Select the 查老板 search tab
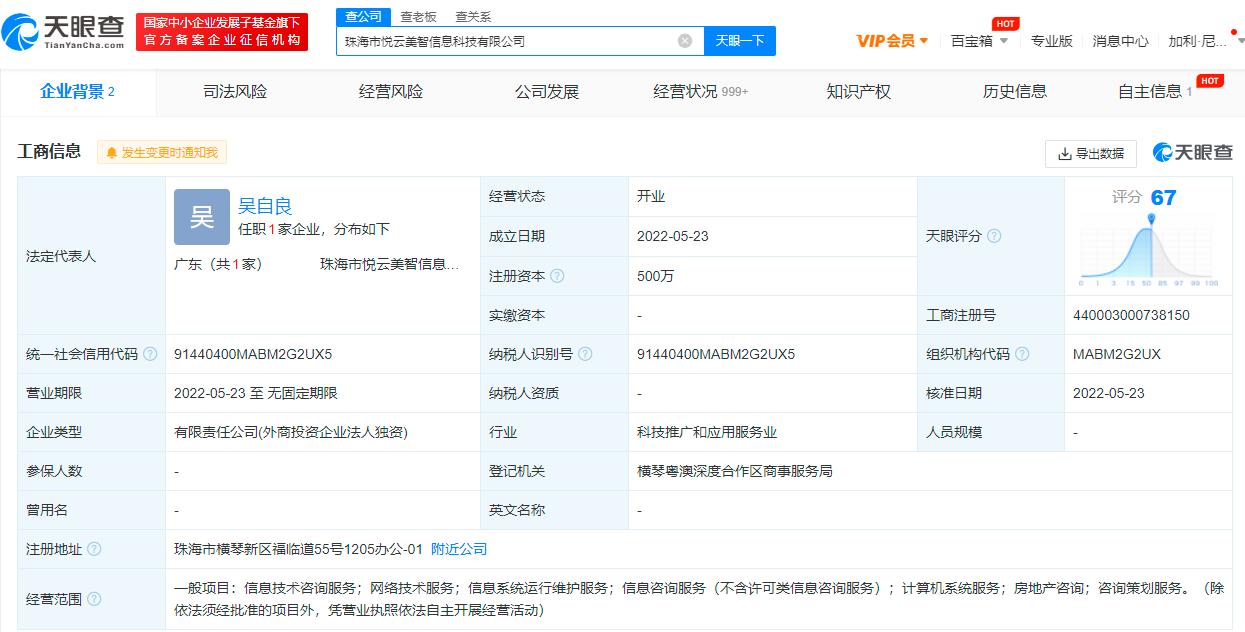The height and width of the screenshot is (632, 1245). (418, 17)
